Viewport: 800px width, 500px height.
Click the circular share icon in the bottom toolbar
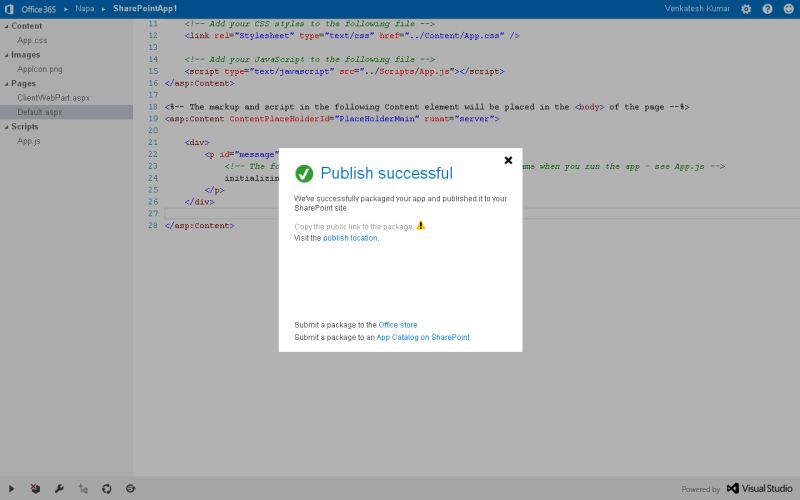pyautogui.click(x=107, y=488)
